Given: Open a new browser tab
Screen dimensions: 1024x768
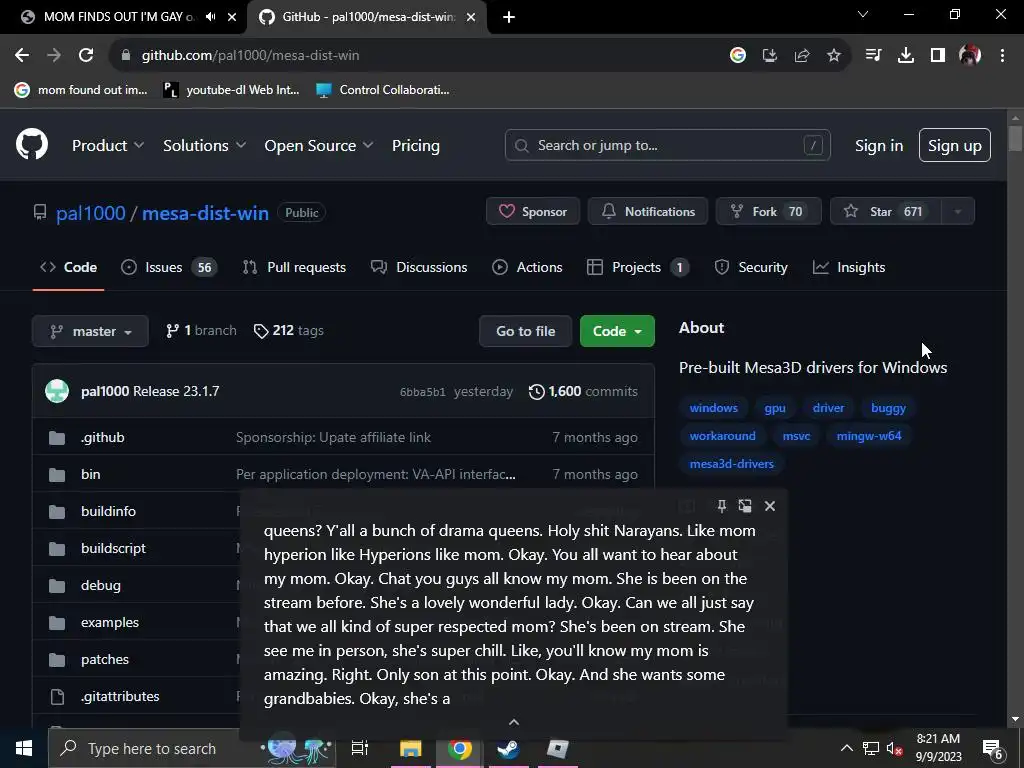Looking at the screenshot, I should pos(509,17).
